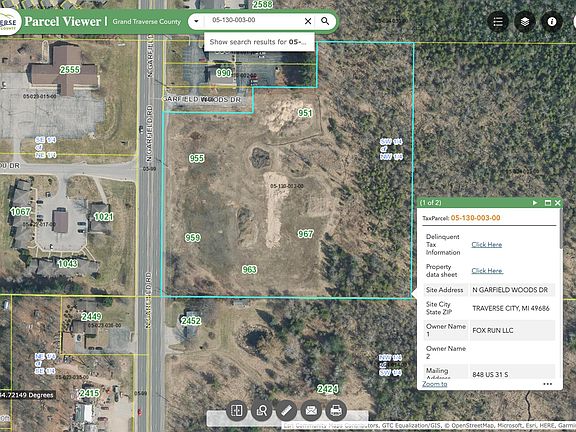Click address label 951 on map
576x432 pixels.
pos(305,113)
